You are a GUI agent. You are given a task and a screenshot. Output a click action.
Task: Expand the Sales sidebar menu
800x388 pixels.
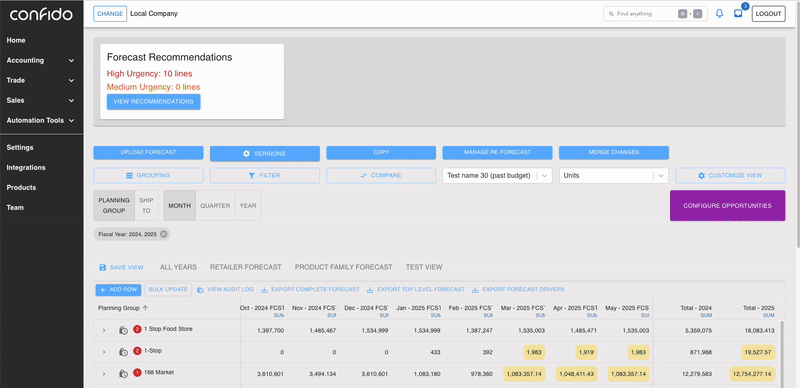tap(41, 101)
